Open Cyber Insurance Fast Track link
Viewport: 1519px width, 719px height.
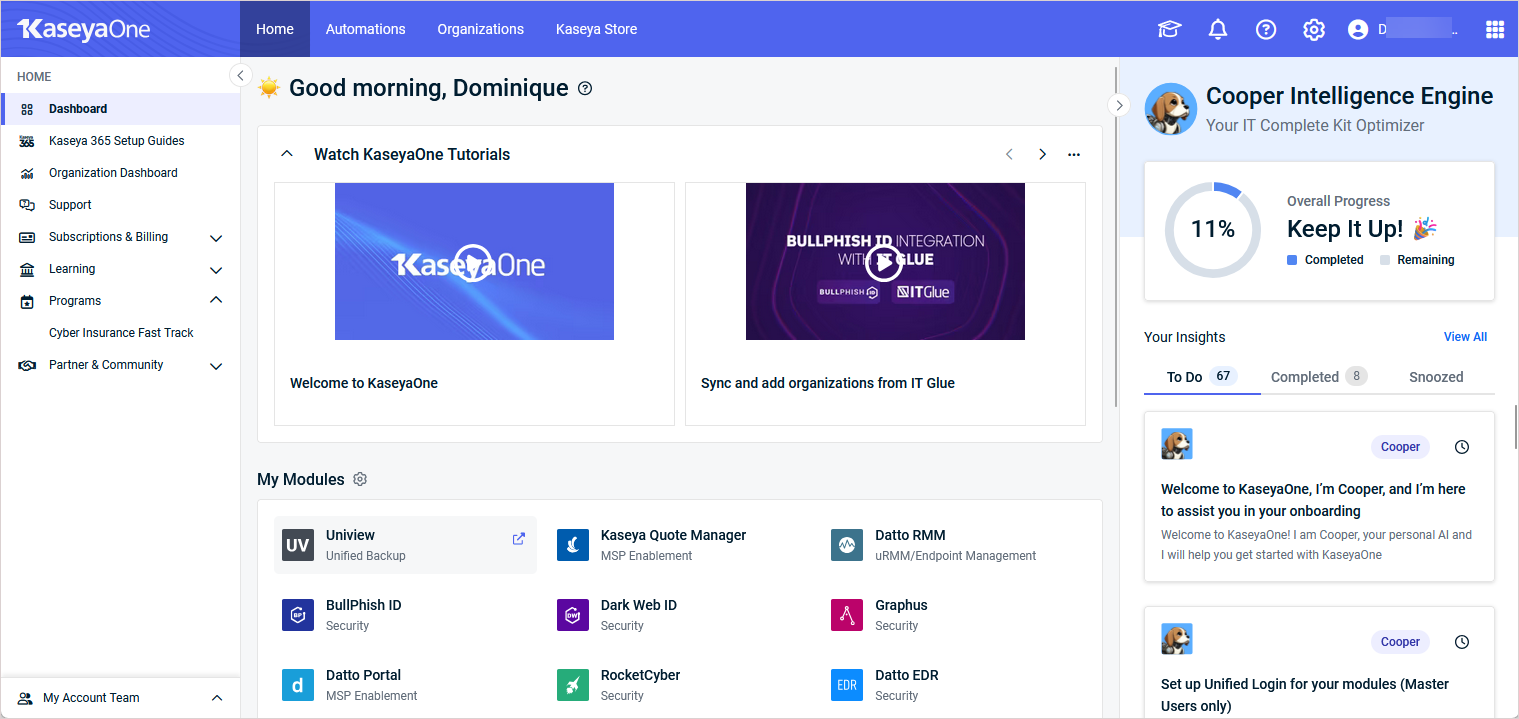121,333
